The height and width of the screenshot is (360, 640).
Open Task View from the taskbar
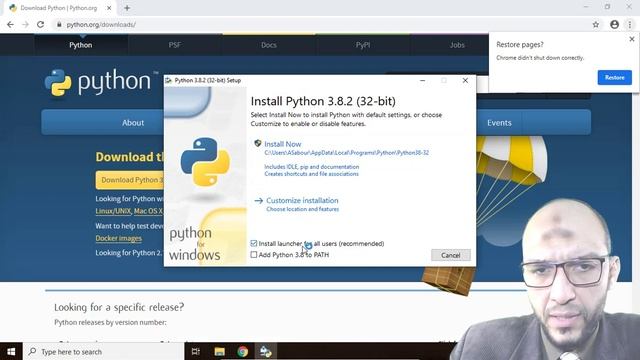tap(196, 351)
